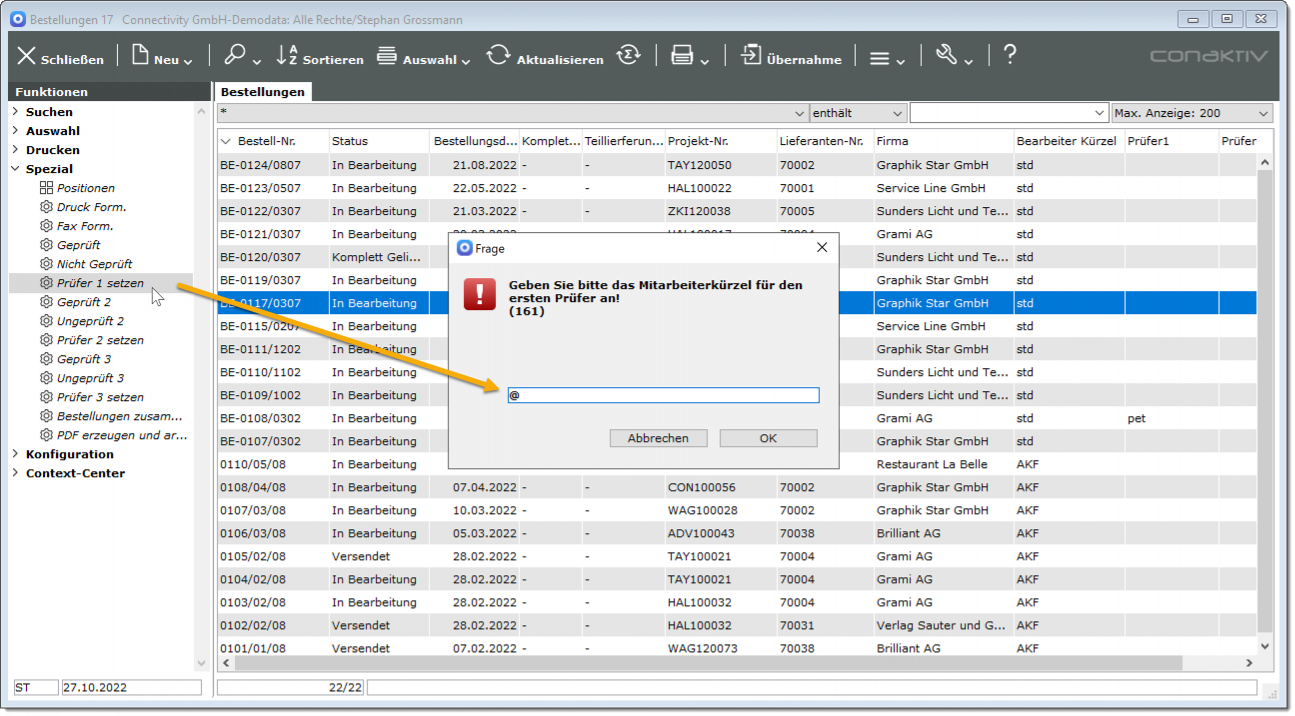Open the Max. Anzeige: 200 dropdown
The image size is (1295, 716).
click(x=1191, y=113)
